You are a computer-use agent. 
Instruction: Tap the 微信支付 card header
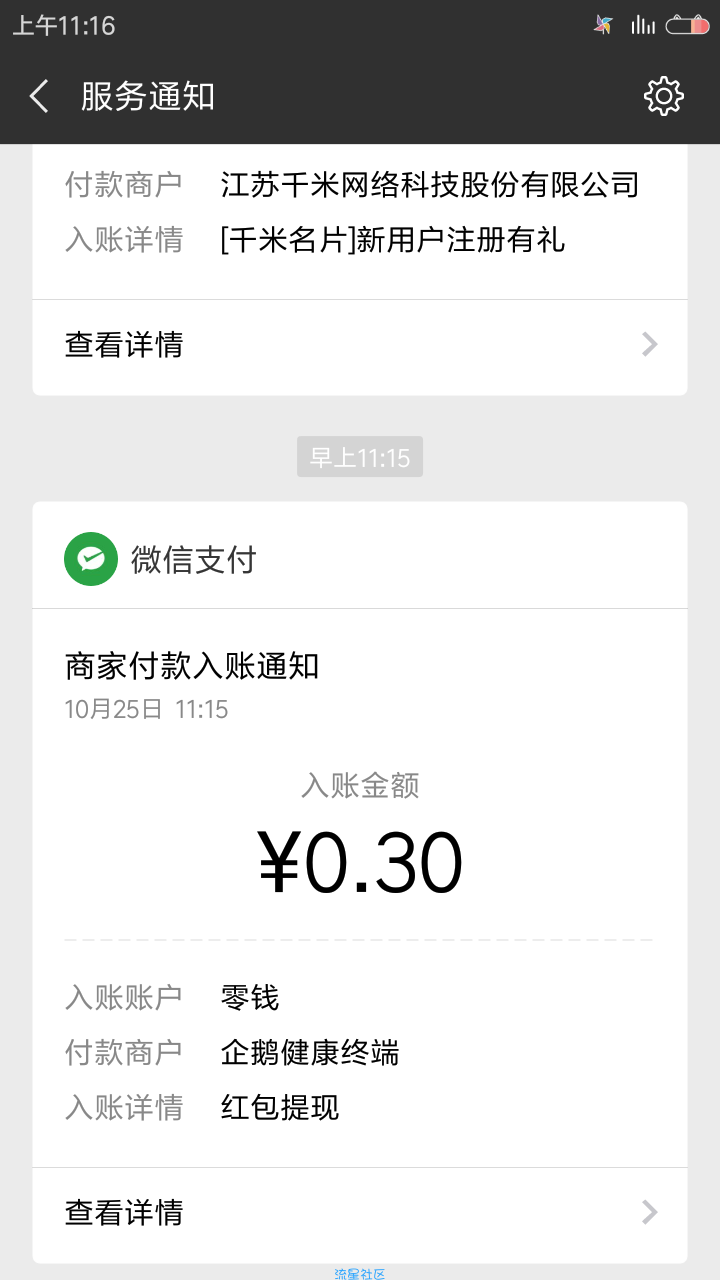click(x=360, y=558)
